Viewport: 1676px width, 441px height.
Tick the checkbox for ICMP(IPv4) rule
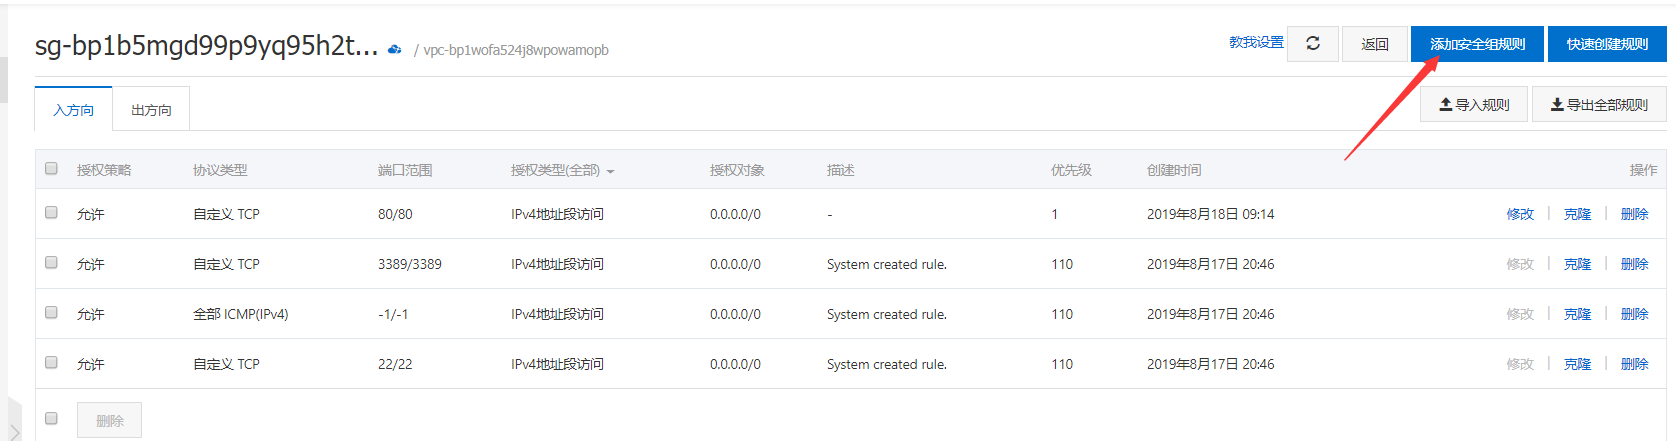coord(51,313)
